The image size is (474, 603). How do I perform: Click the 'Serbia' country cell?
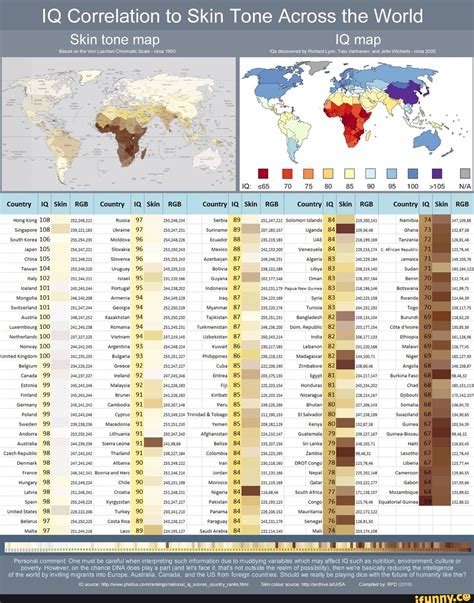pos(220,220)
